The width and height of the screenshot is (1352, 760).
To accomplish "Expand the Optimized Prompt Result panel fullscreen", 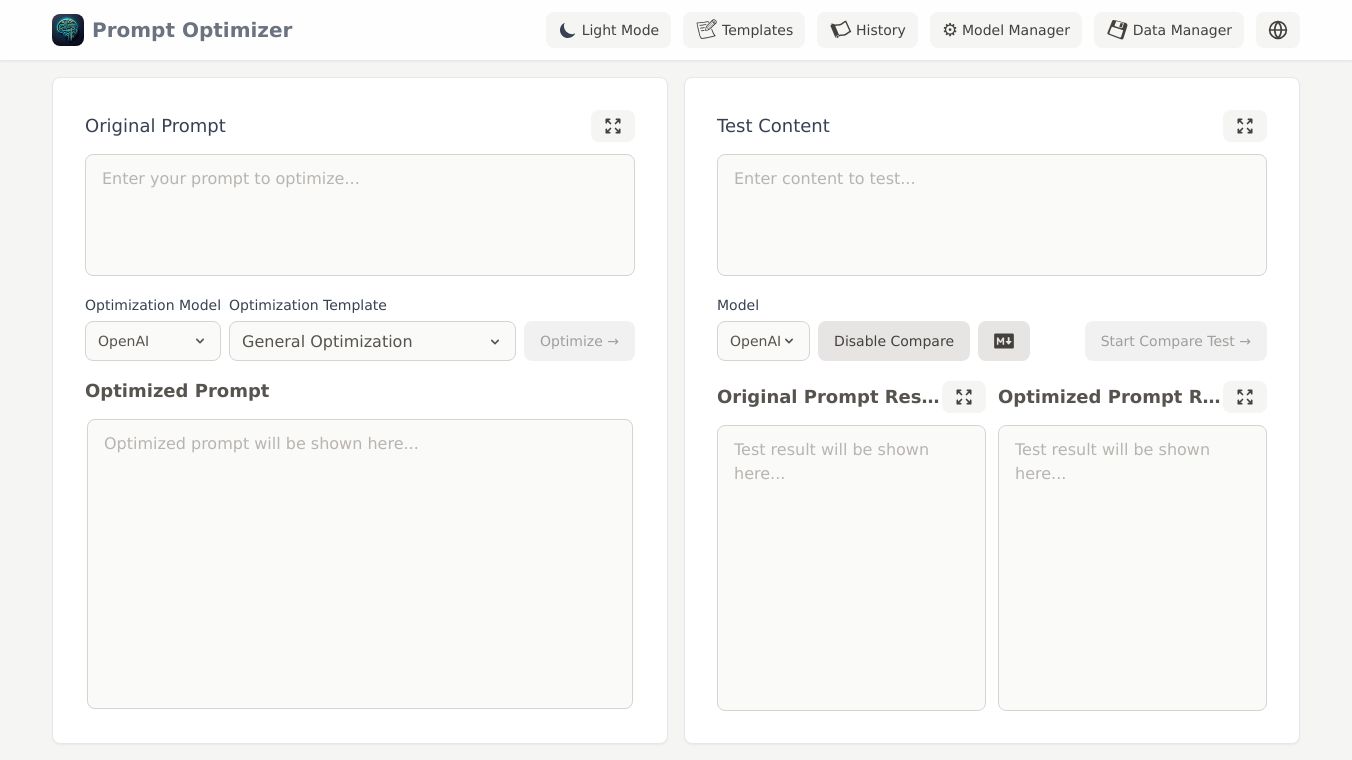I will pyautogui.click(x=1245, y=397).
